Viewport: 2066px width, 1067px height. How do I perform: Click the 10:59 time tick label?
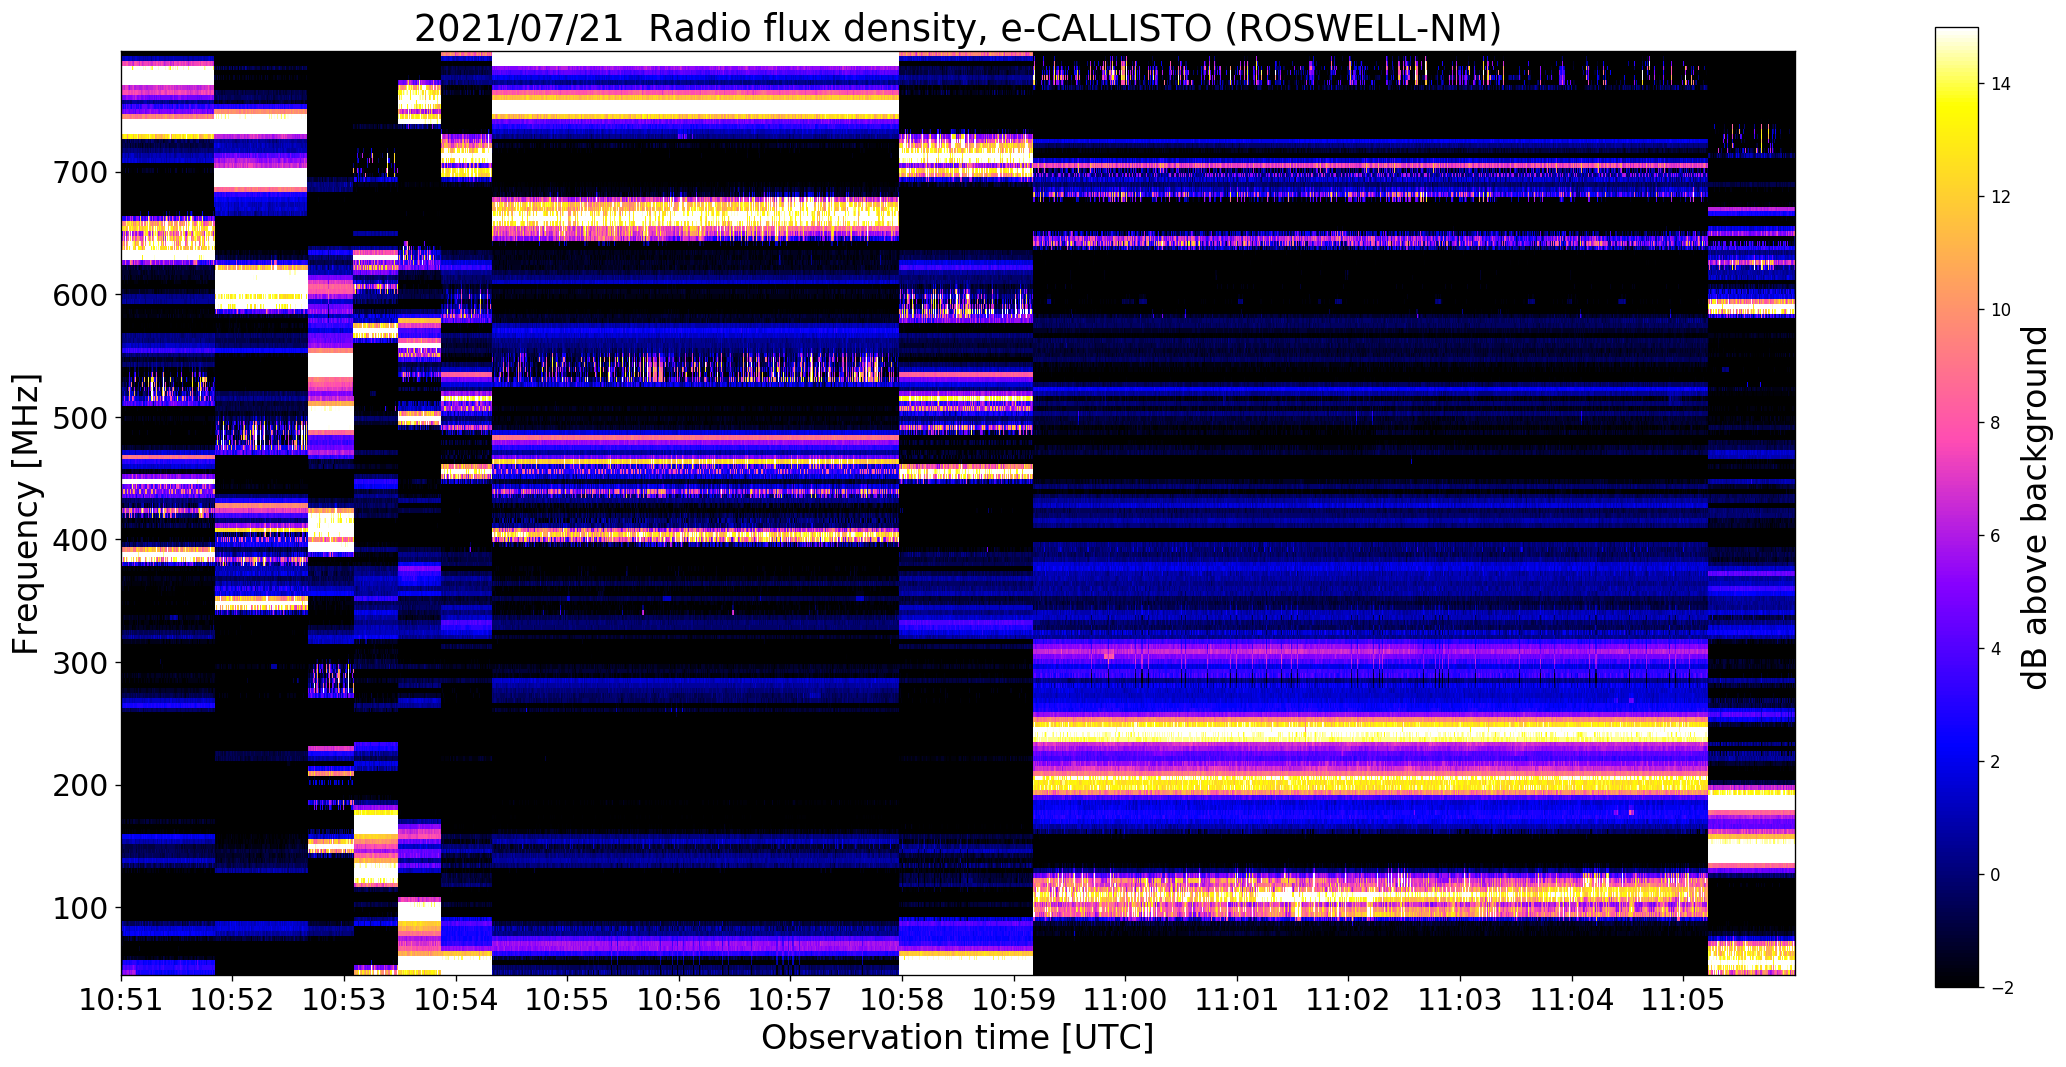click(x=1015, y=1001)
